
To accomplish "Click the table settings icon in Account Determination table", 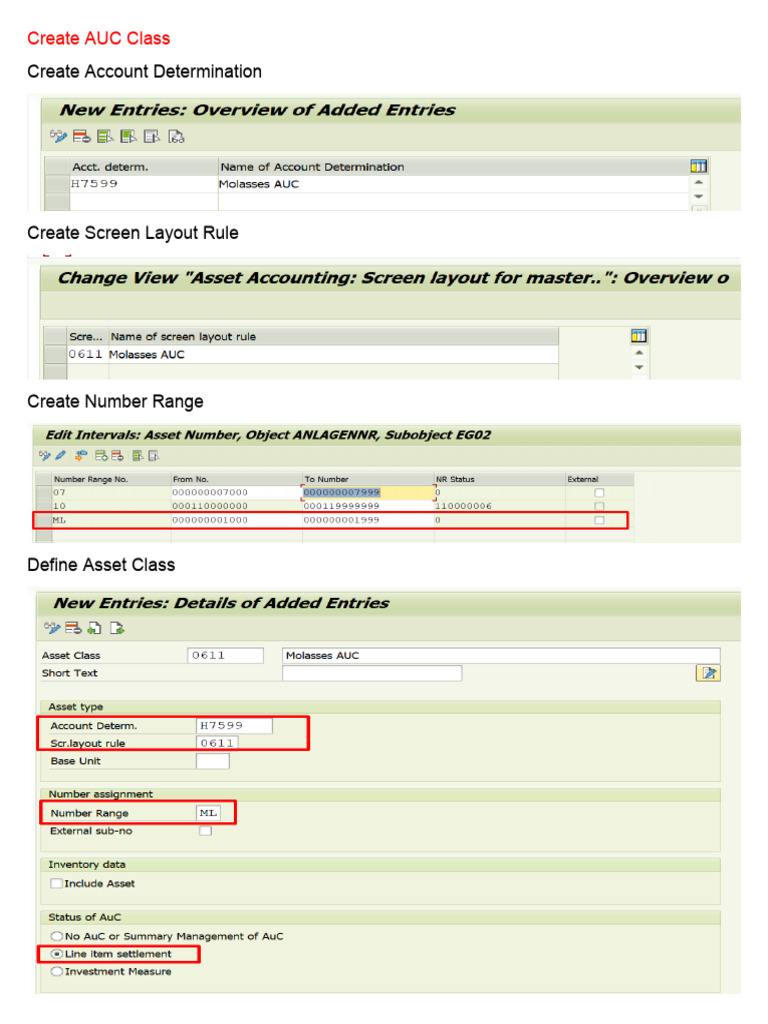I will pos(698,166).
